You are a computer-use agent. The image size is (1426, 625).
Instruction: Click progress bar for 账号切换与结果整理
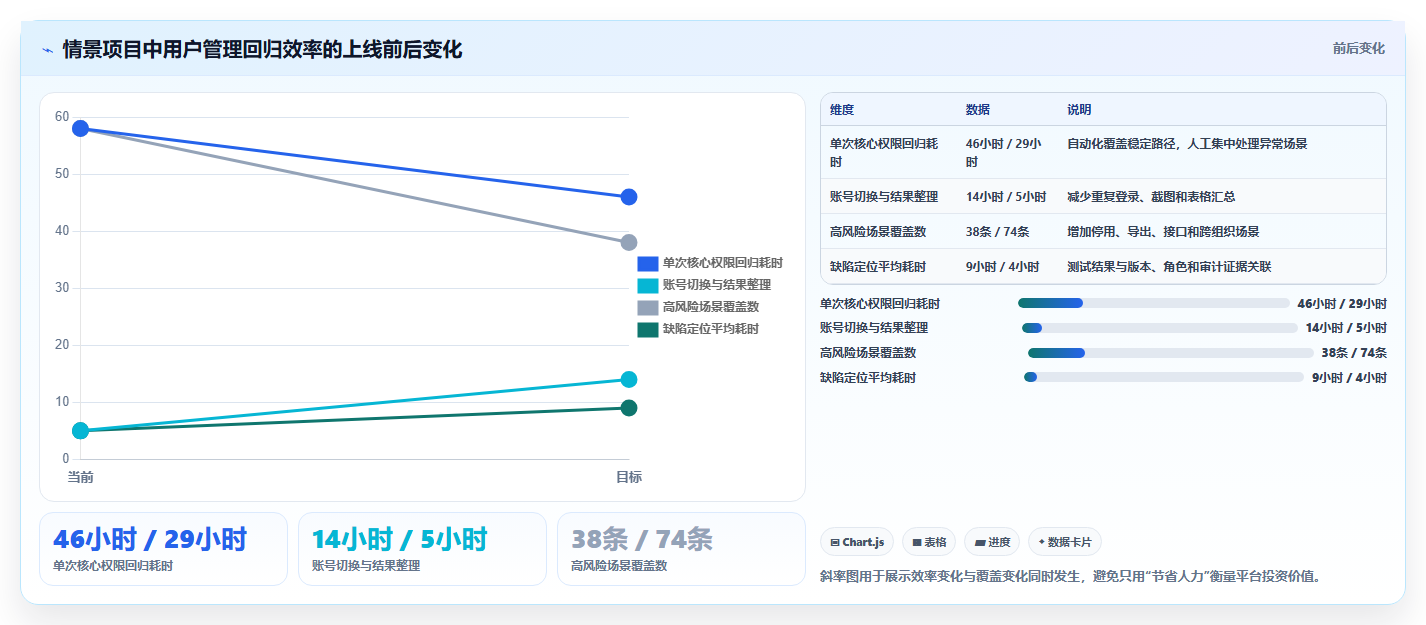pos(1160,328)
